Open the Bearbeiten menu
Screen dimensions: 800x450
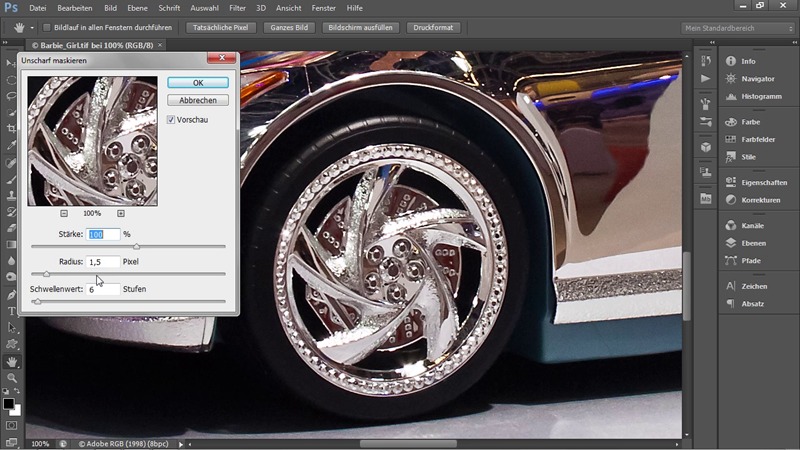[x=75, y=8]
